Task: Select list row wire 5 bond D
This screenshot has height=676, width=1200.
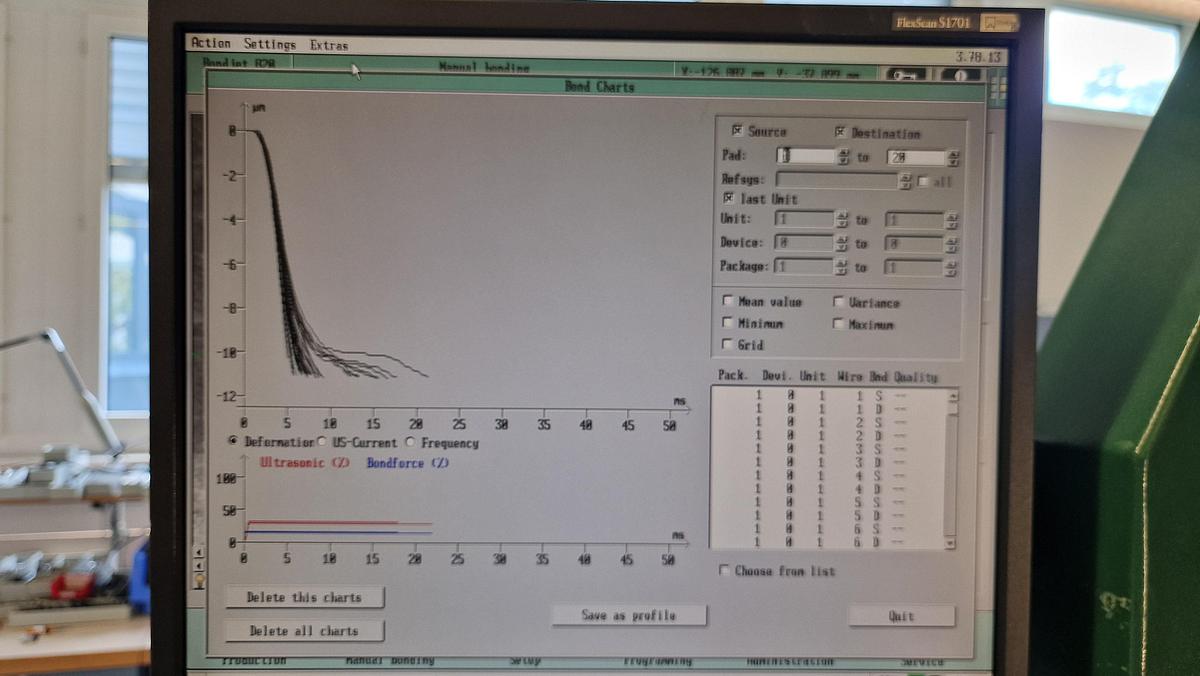Action: tap(828, 515)
